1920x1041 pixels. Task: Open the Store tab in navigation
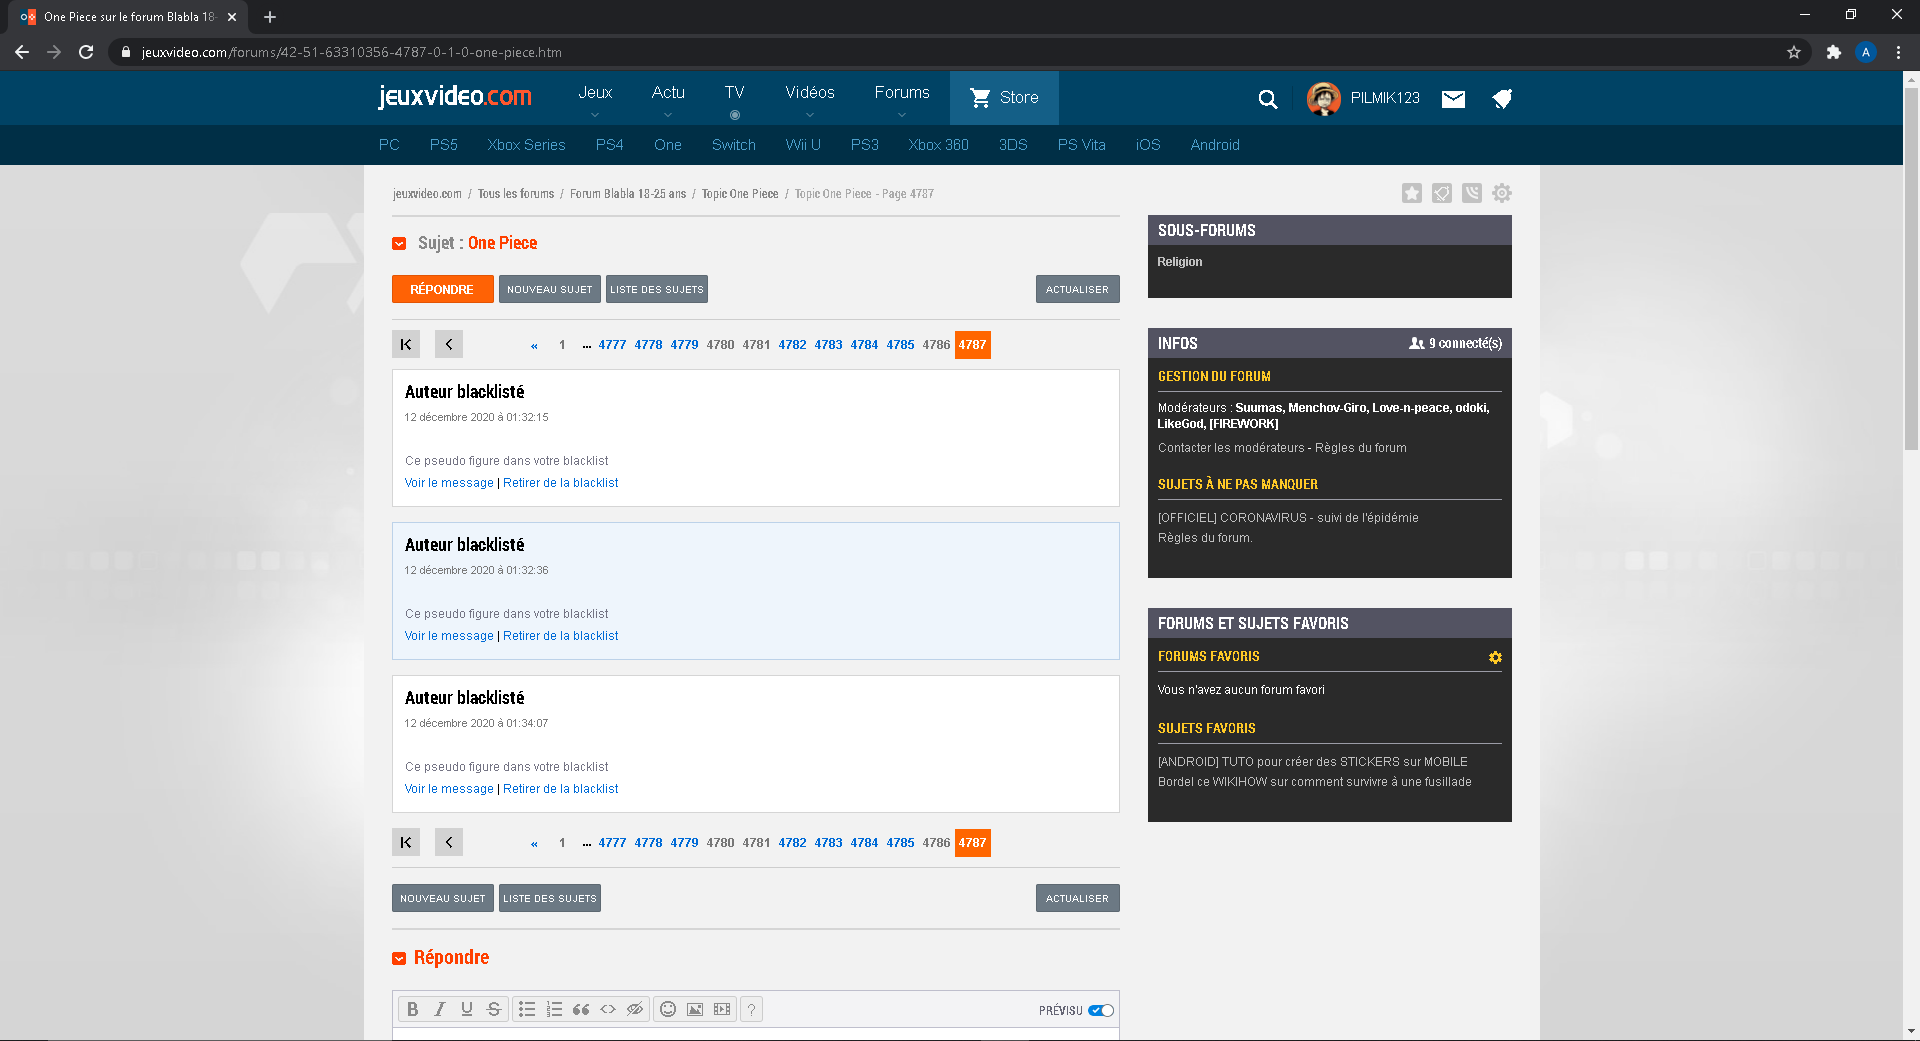click(1004, 98)
